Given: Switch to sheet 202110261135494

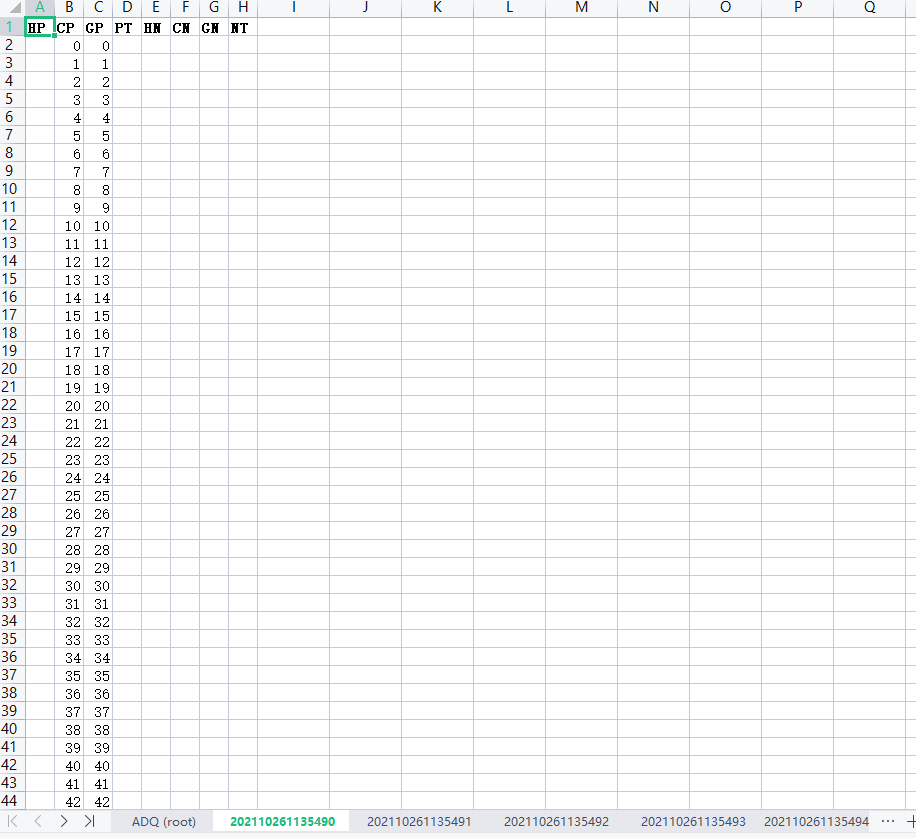Looking at the screenshot, I should (816, 821).
